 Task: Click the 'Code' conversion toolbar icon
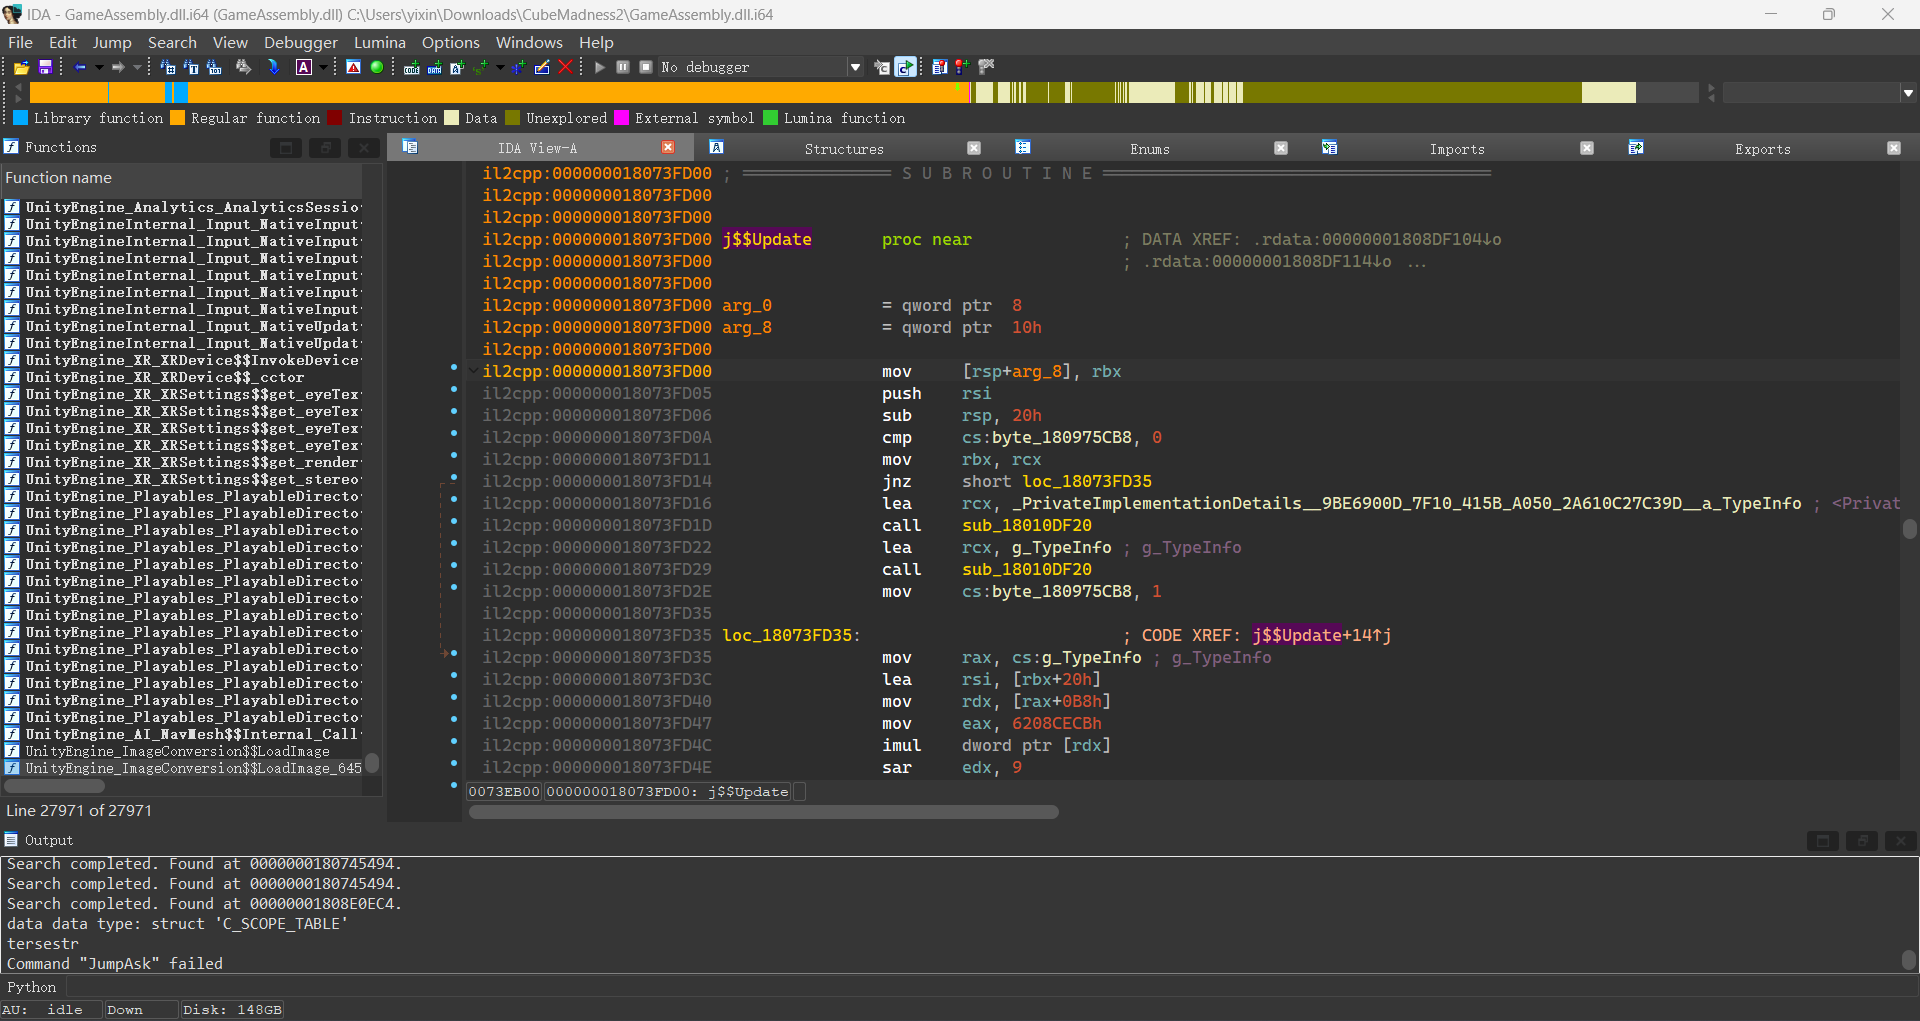[411, 67]
